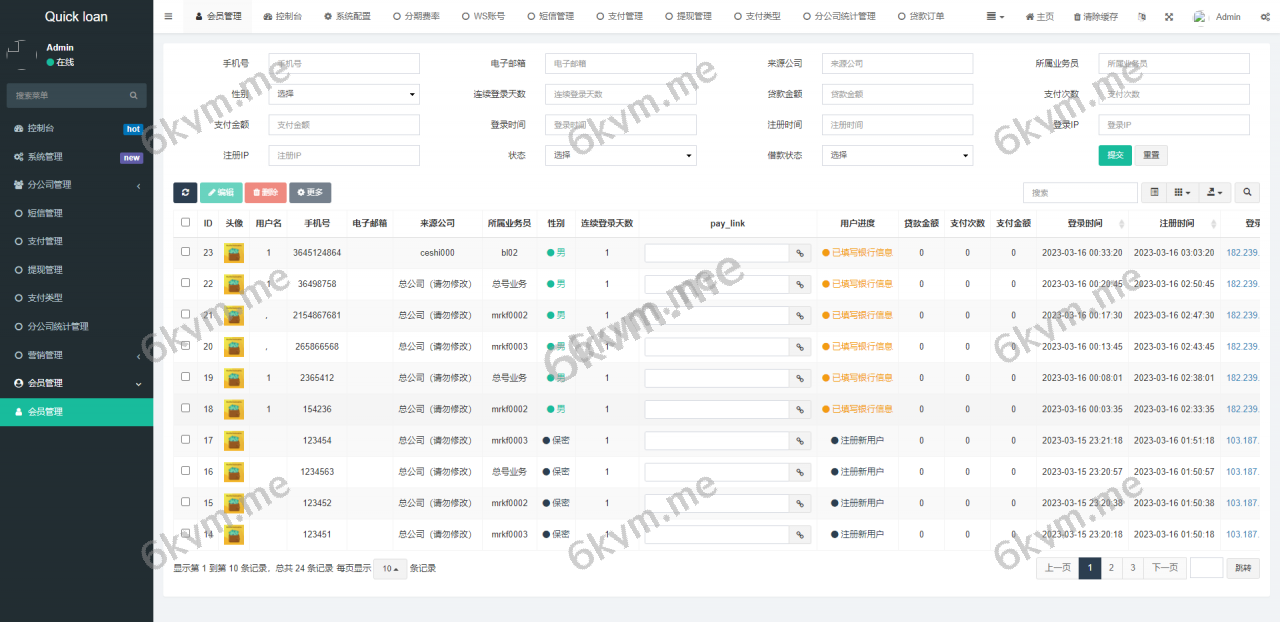Image resolution: width=1280 pixels, height=622 pixels.
Task: Click the 提交 submit button
Action: pos(1115,155)
